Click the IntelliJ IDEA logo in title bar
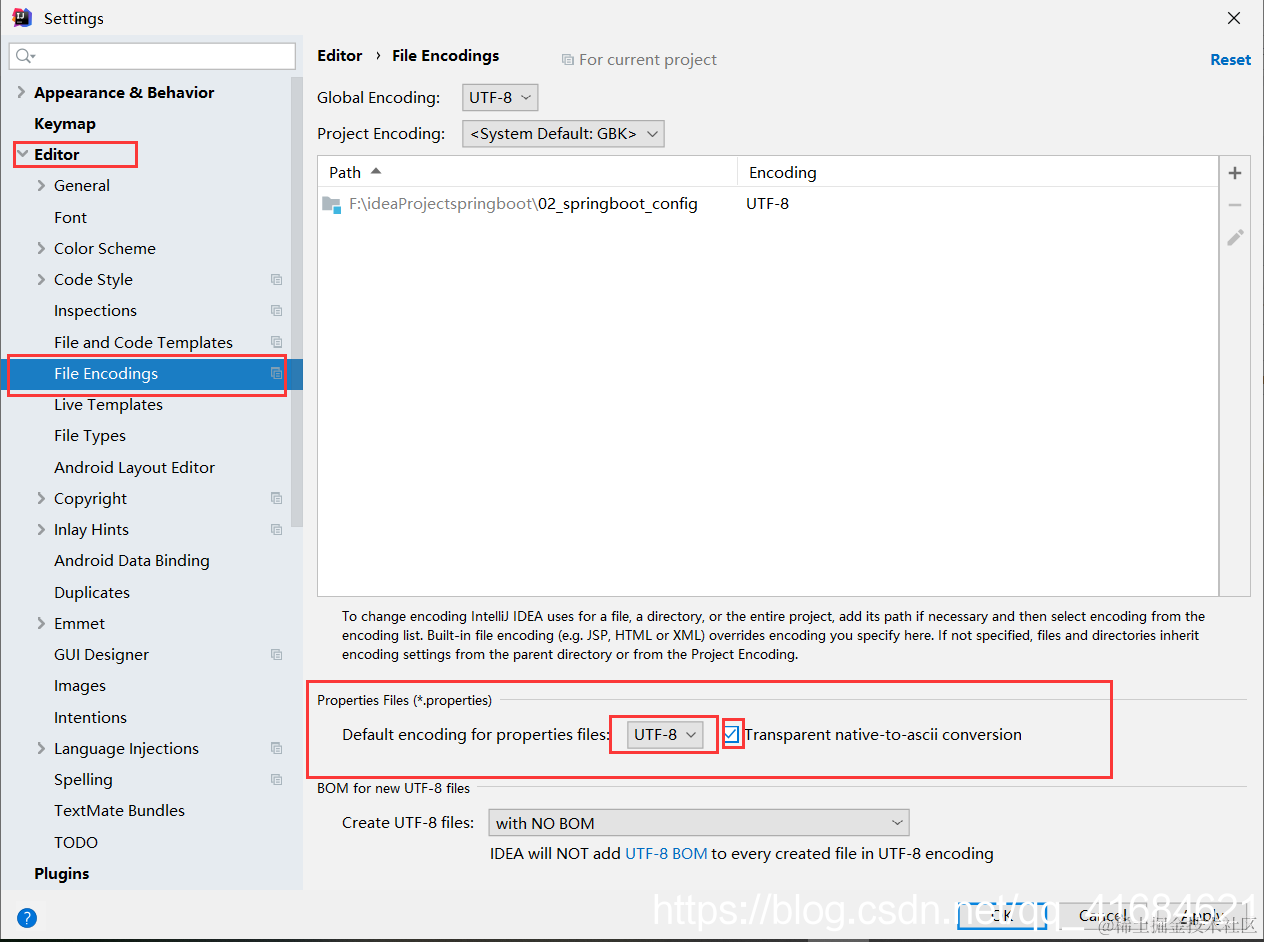The image size is (1264, 942). point(21,17)
